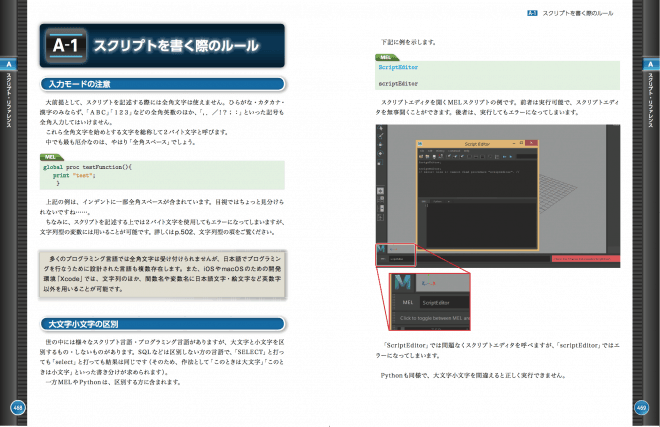Switch to the MEL tab in Script Editor
Image resolution: width=660 pixels, height=427 pixels.
425,201
